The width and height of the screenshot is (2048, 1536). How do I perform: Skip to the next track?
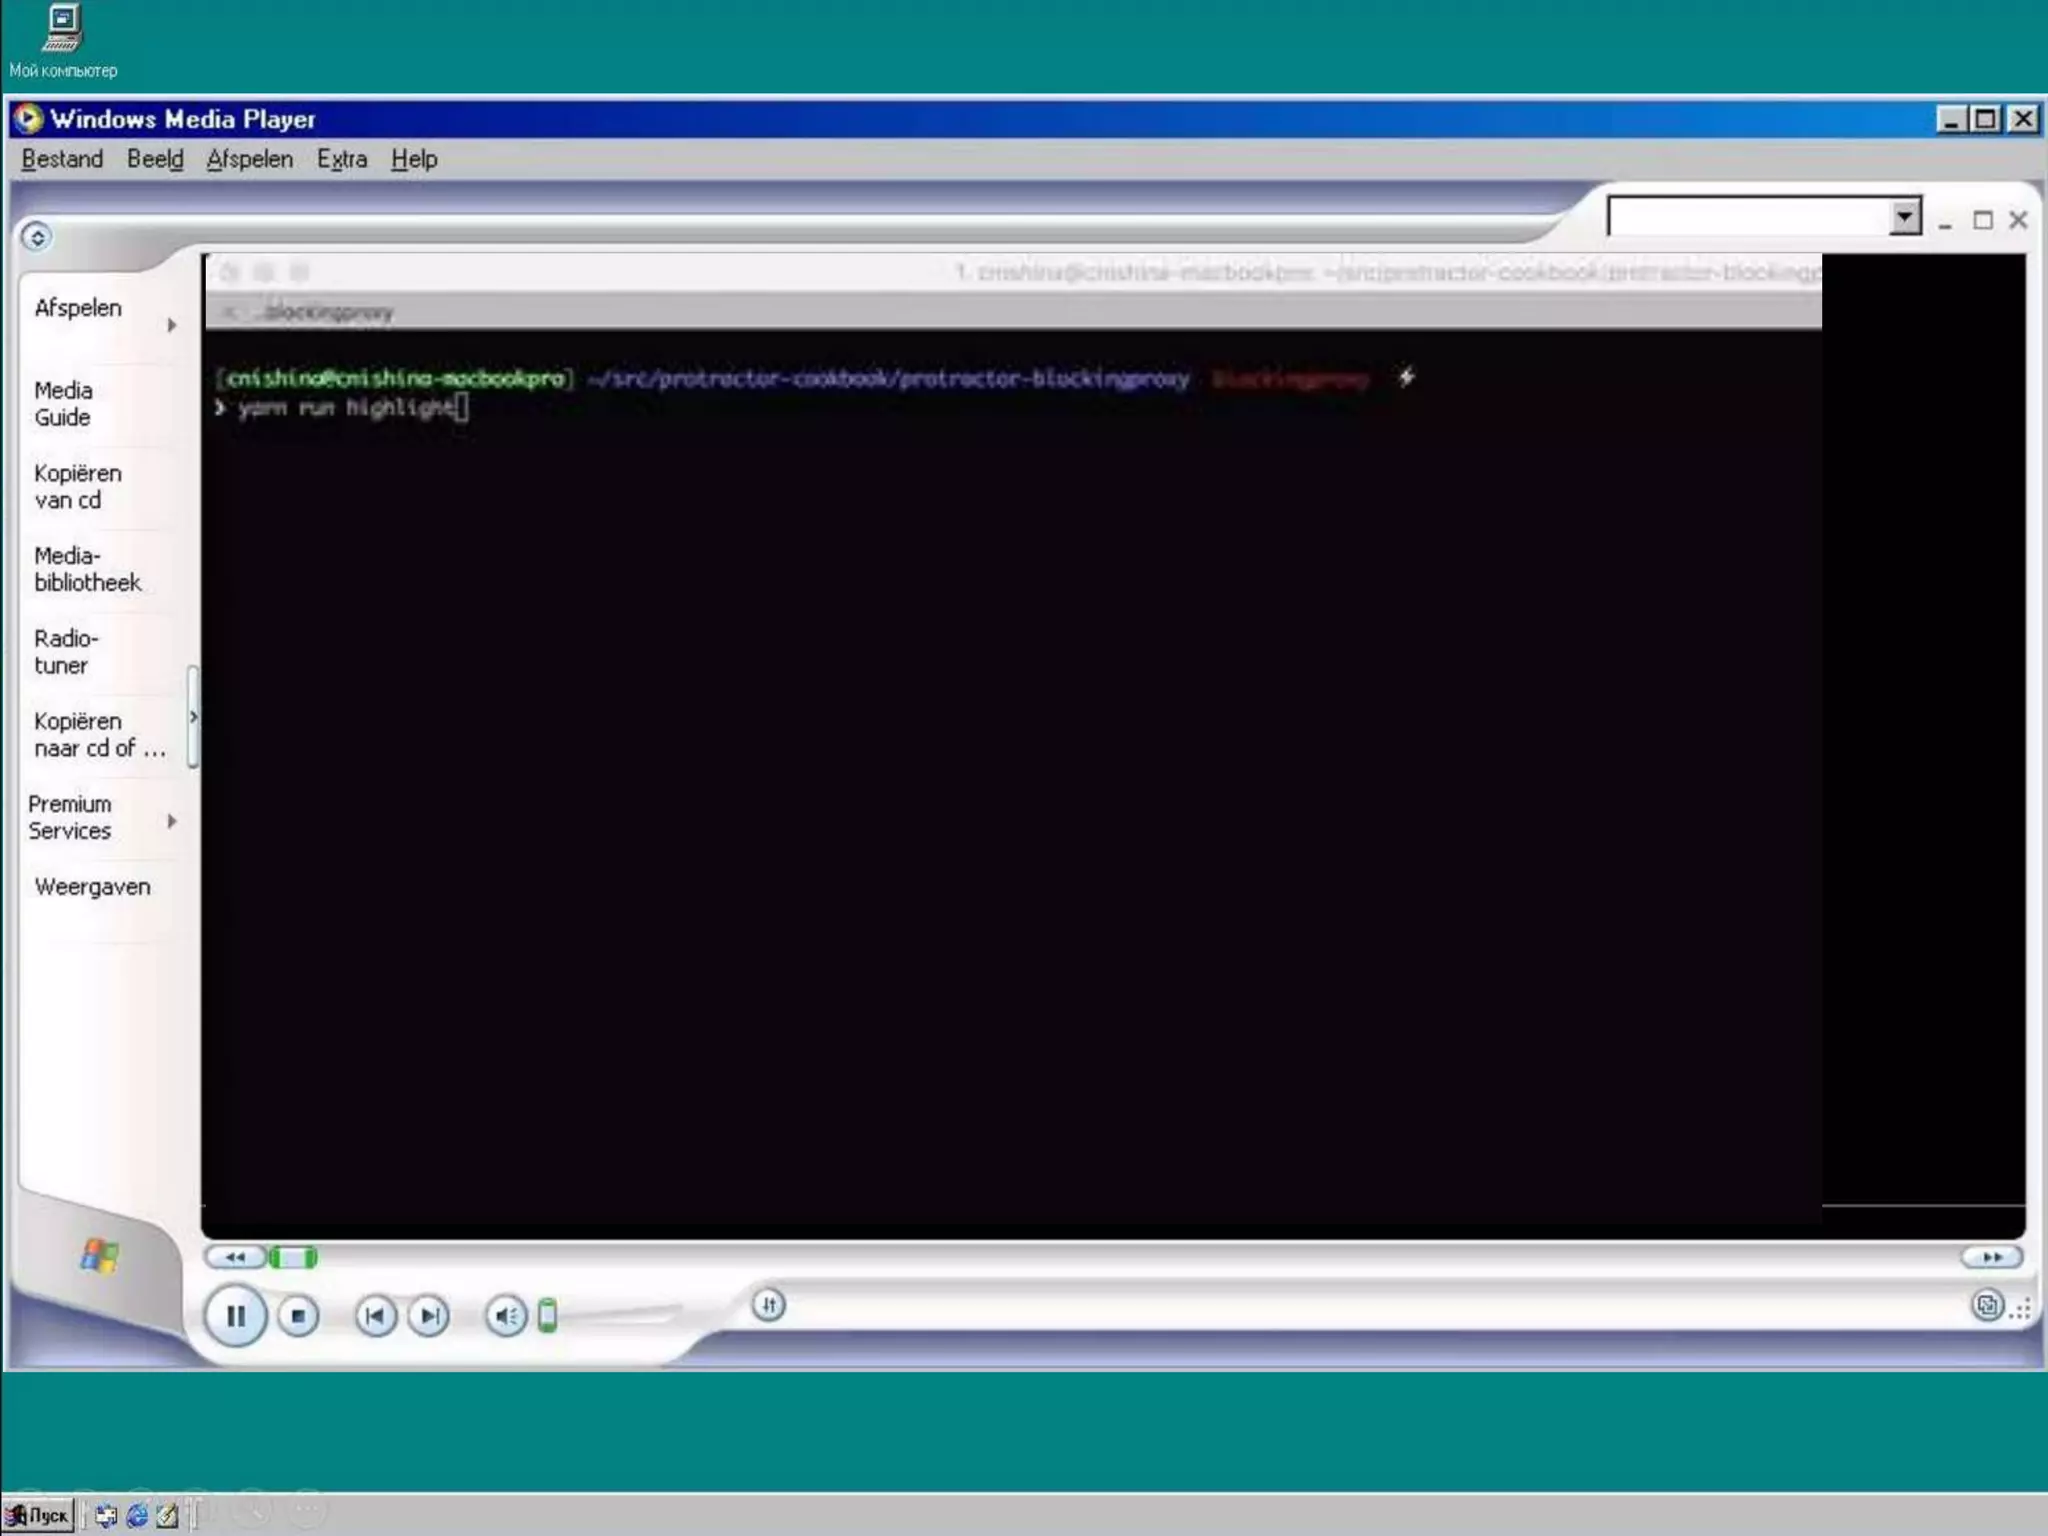coord(429,1316)
